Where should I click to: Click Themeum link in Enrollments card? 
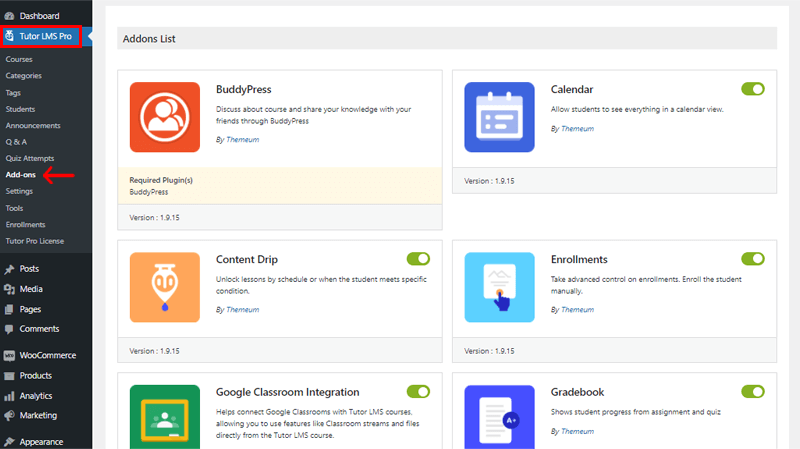pos(578,310)
